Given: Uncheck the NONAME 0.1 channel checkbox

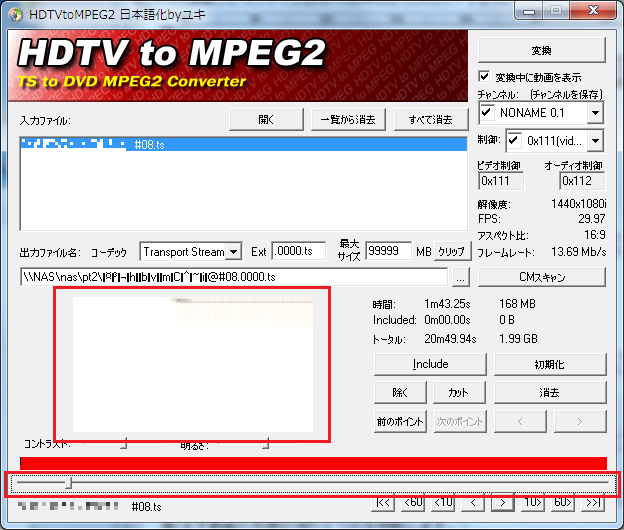Looking at the screenshot, I should 488,112.
